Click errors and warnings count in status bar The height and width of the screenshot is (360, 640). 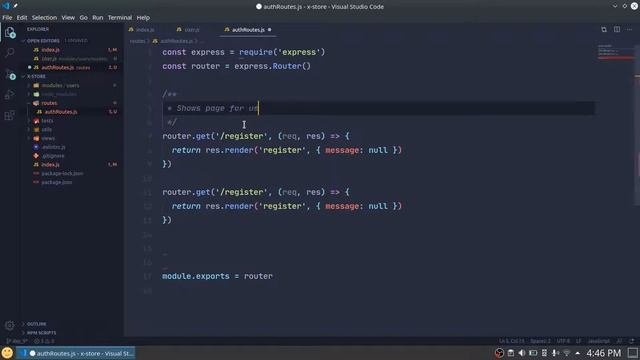[44, 341]
